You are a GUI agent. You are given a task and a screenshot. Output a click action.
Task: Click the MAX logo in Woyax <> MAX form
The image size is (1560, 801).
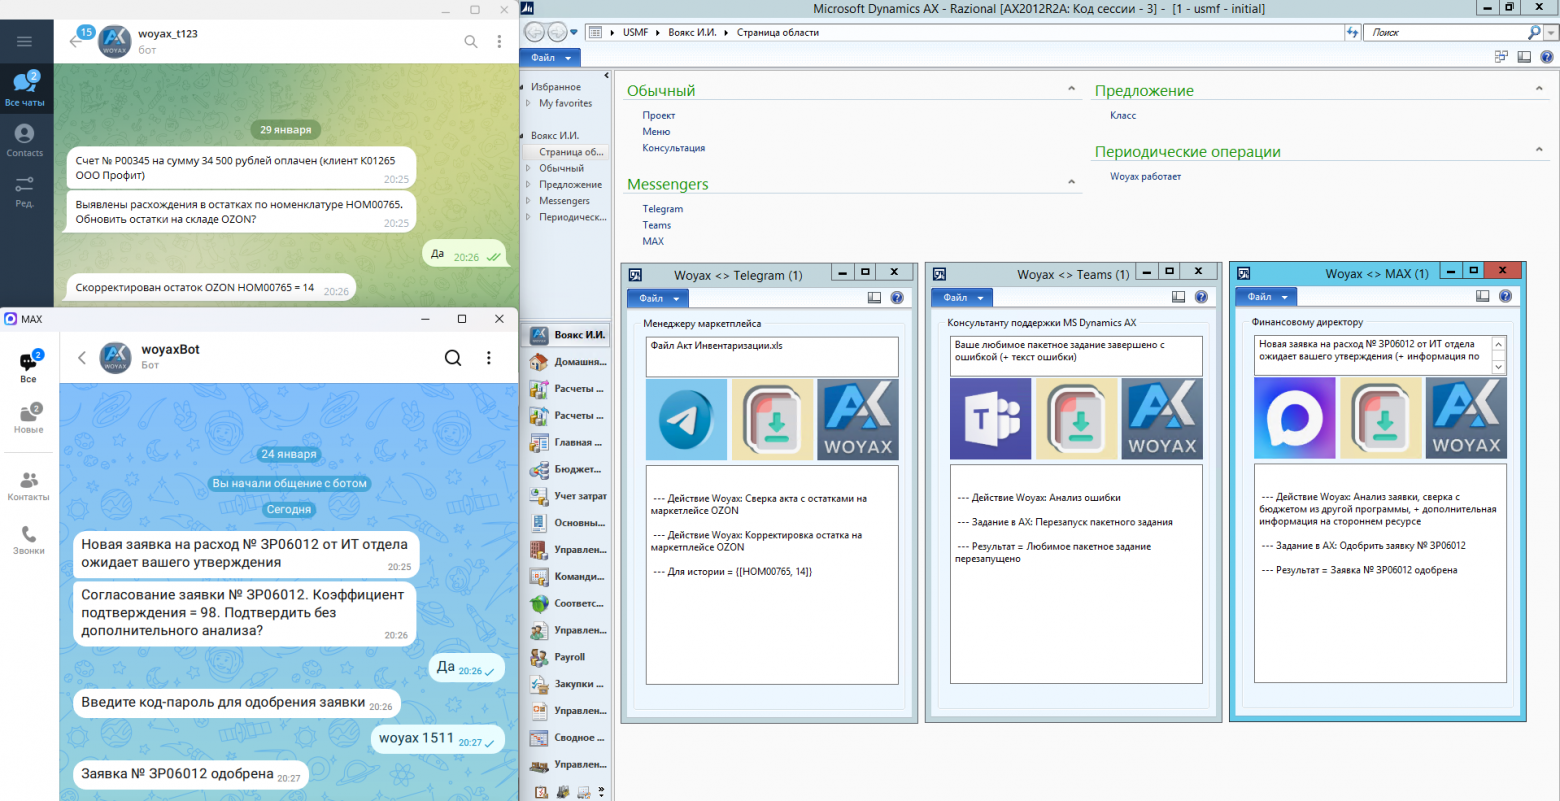(1294, 419)
